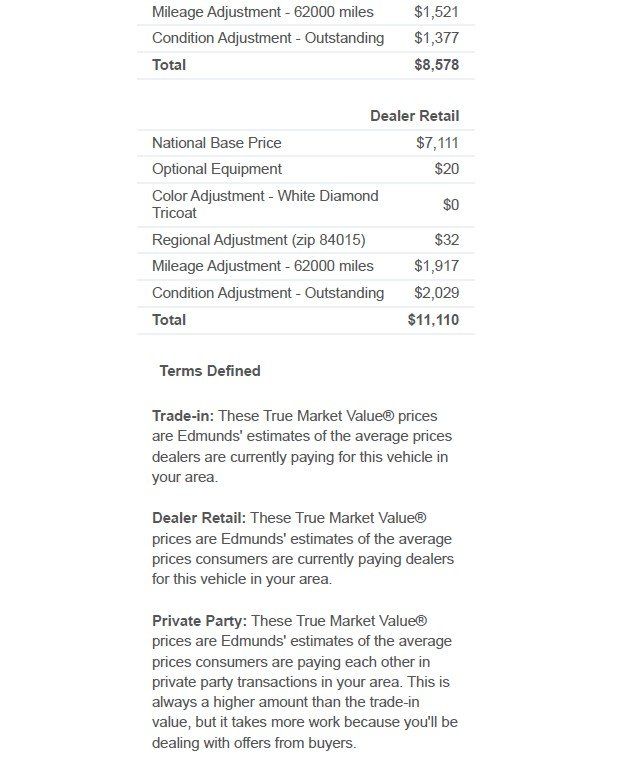Click the $8,578 total value
637x757 pixels.
click(437, 65)
